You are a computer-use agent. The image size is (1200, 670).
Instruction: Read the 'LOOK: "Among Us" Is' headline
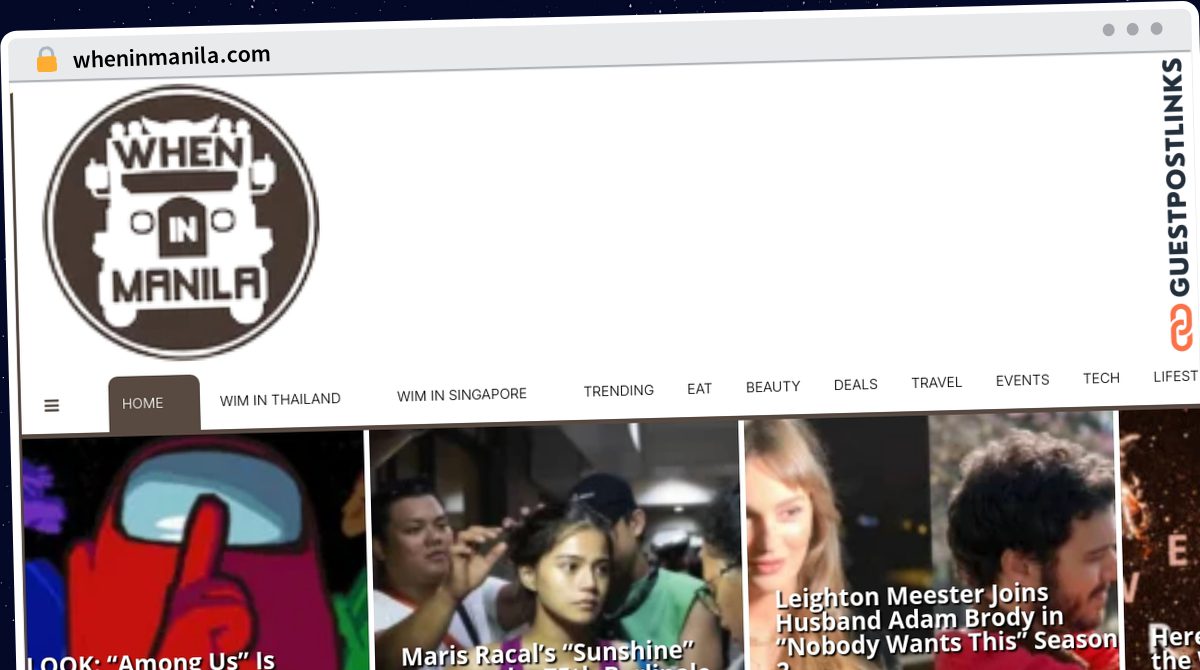(150, 660)
